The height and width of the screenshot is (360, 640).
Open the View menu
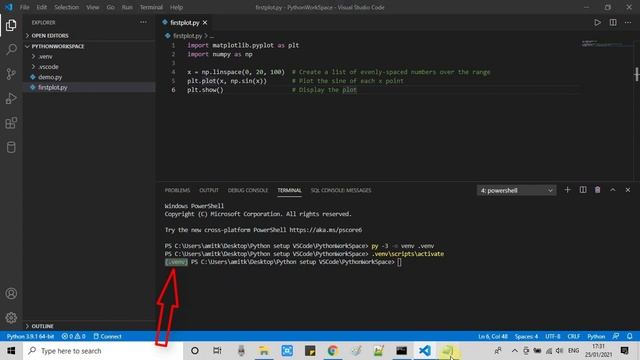[x=93, y=7]
